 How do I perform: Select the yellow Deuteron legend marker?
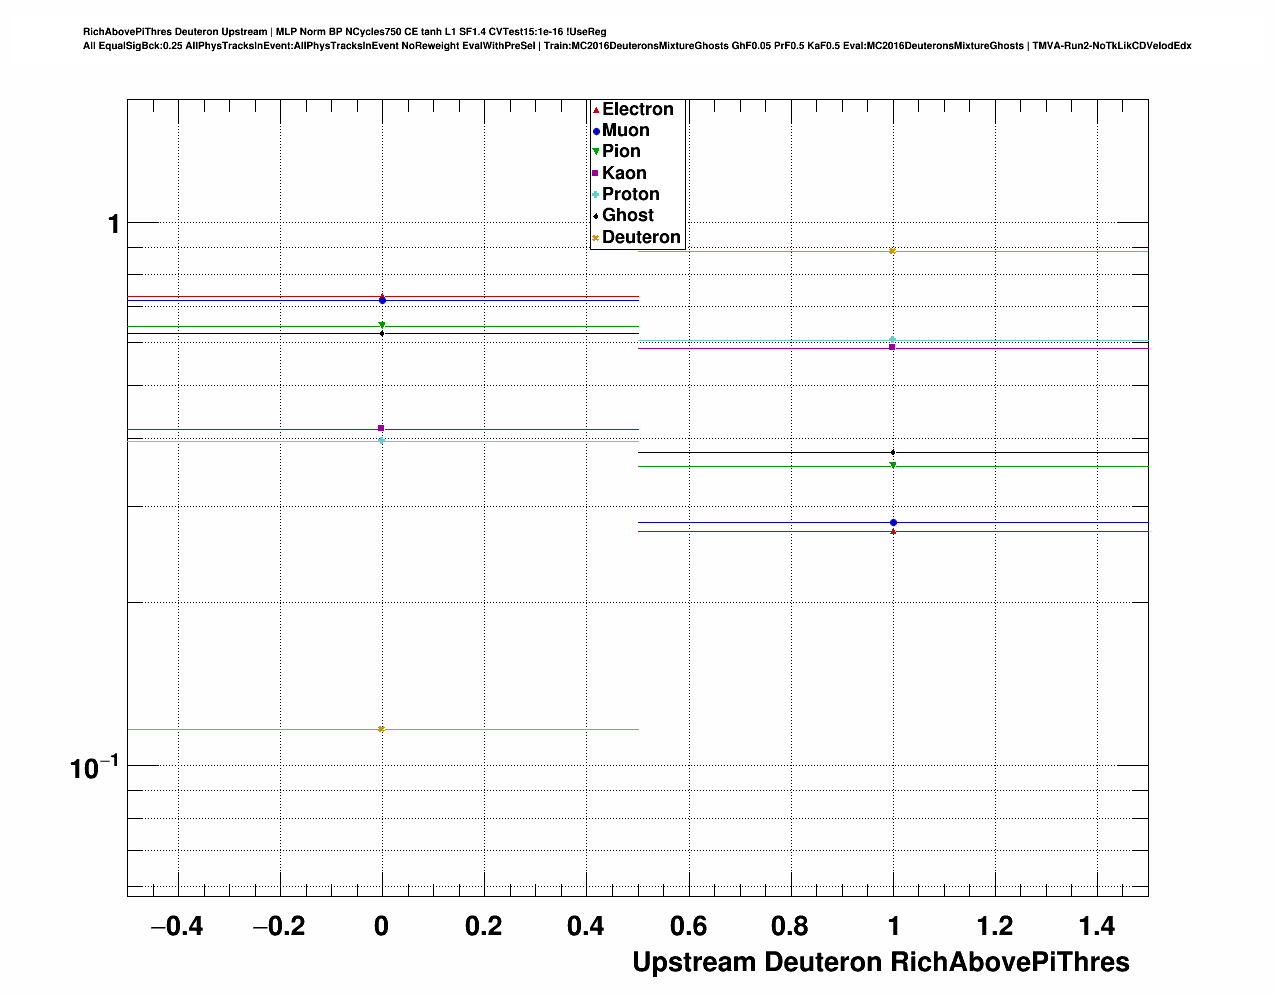click(x=596, y=238)
